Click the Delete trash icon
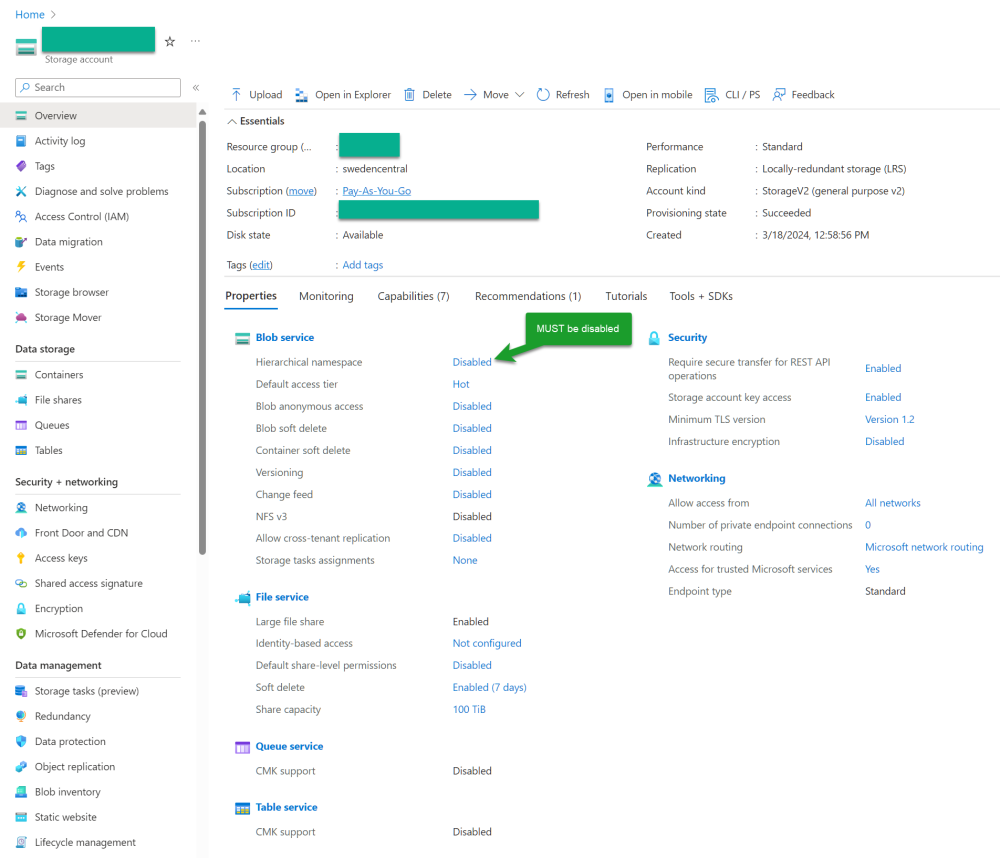 [x=409, y=95]
